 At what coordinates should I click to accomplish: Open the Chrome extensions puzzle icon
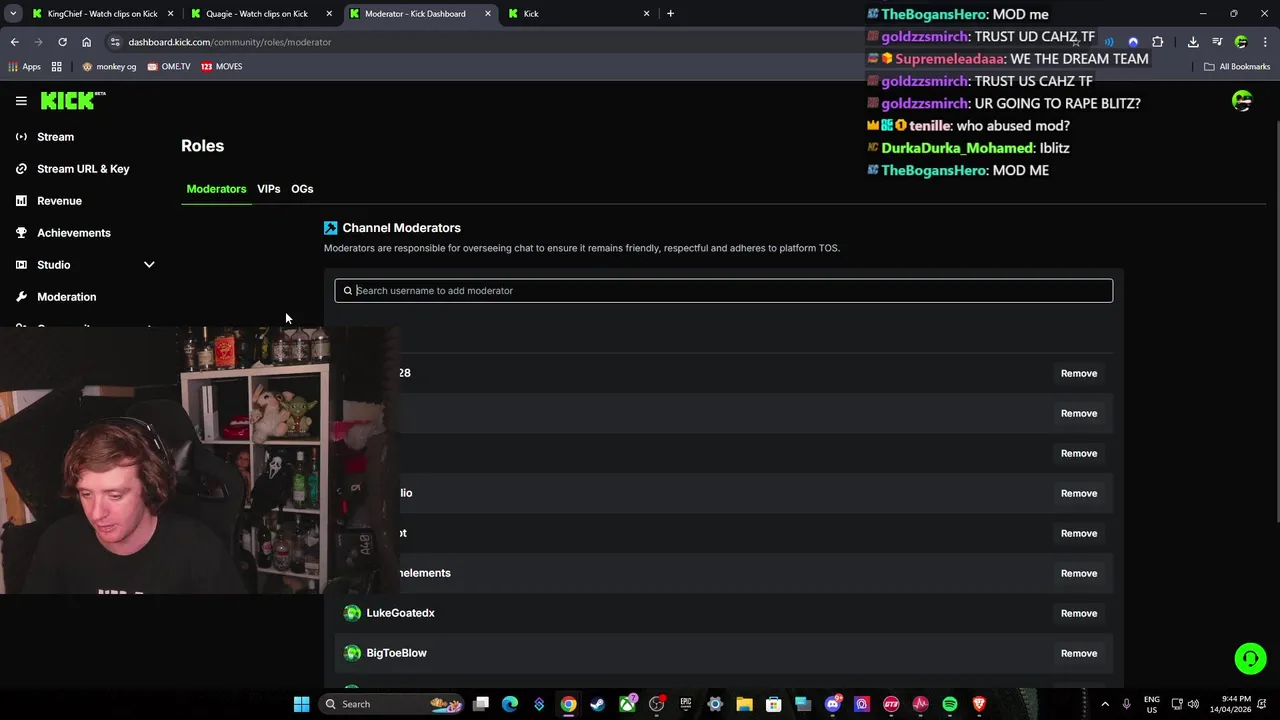click(1157, 42)
